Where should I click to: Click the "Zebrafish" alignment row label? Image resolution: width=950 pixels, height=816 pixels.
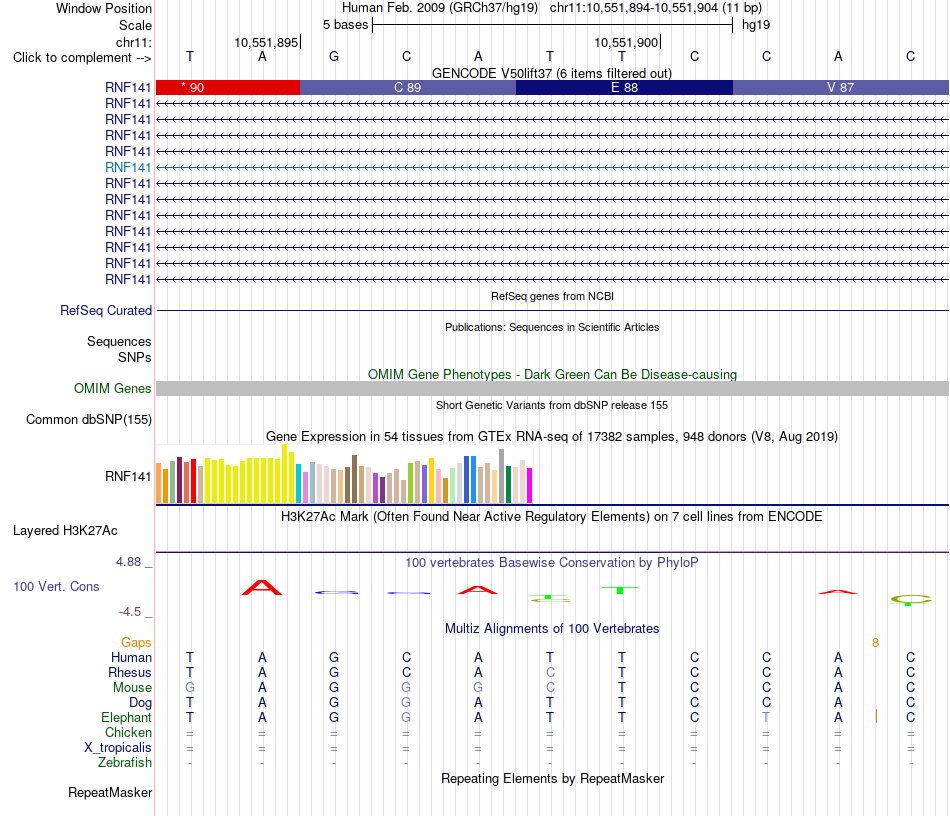[125, 762]
